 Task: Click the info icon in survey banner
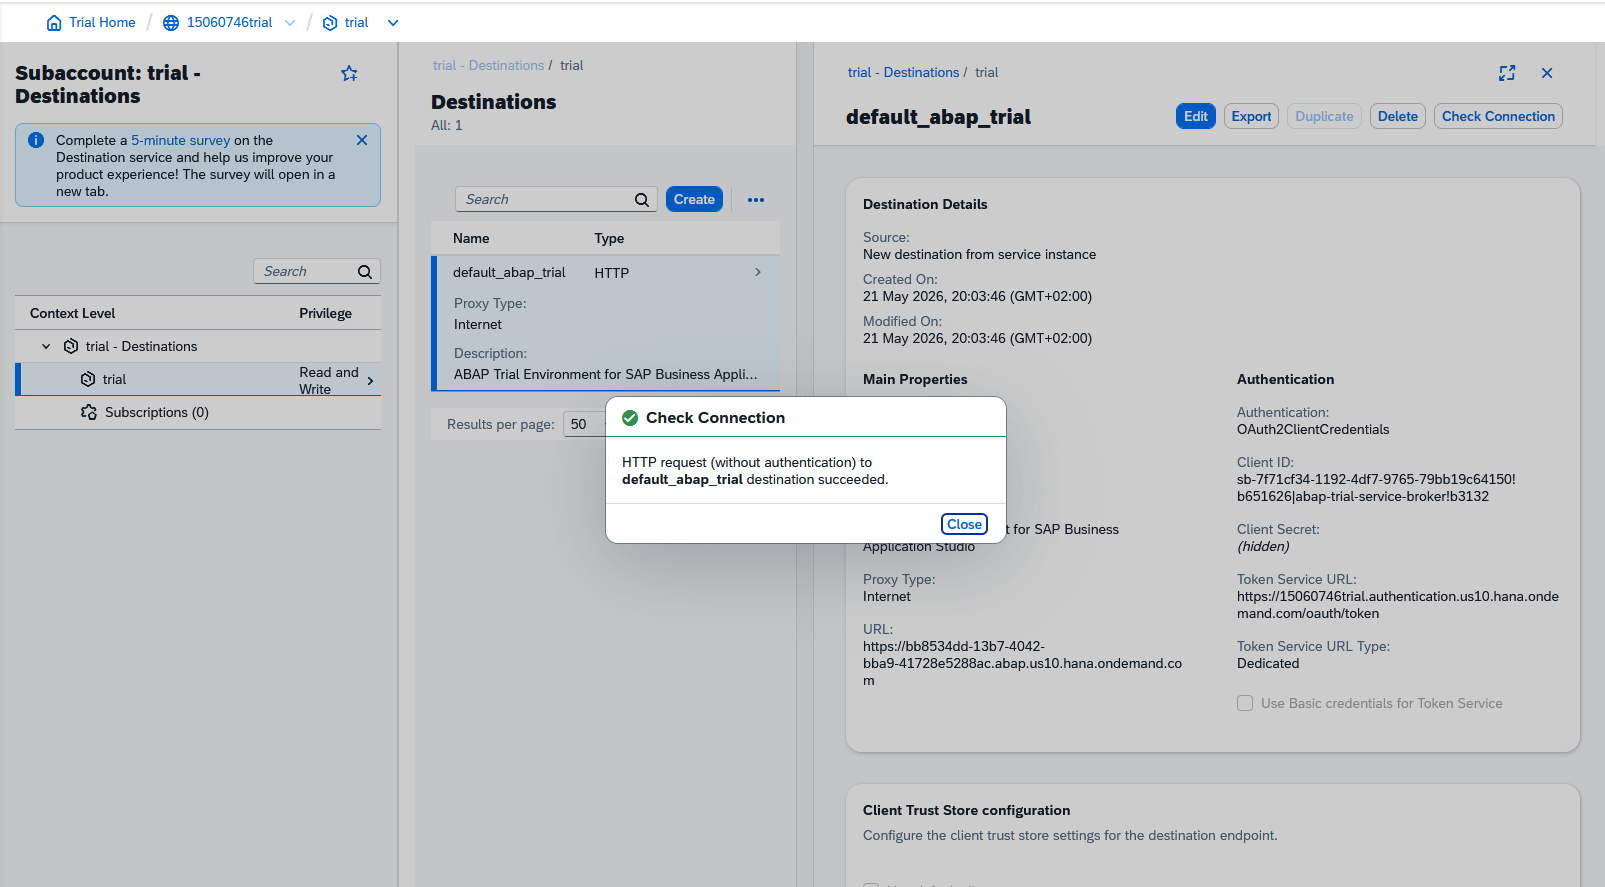36,140
